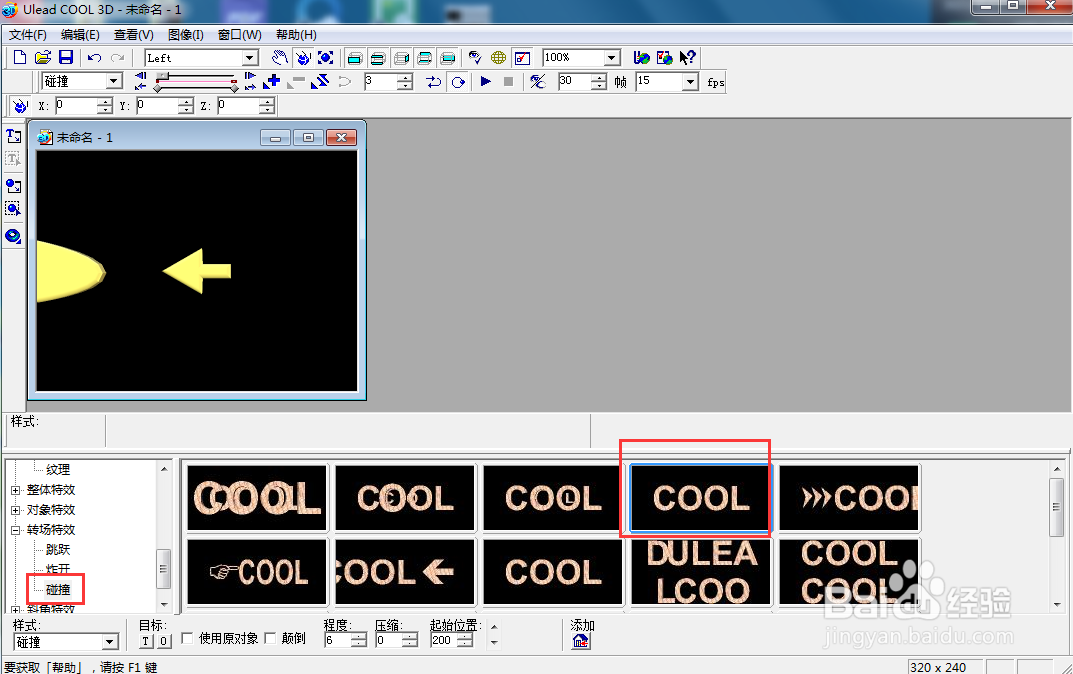Open the 文件(F) menu
Image resolution: width=1073 pixels, height=674 pixels.
28,35
